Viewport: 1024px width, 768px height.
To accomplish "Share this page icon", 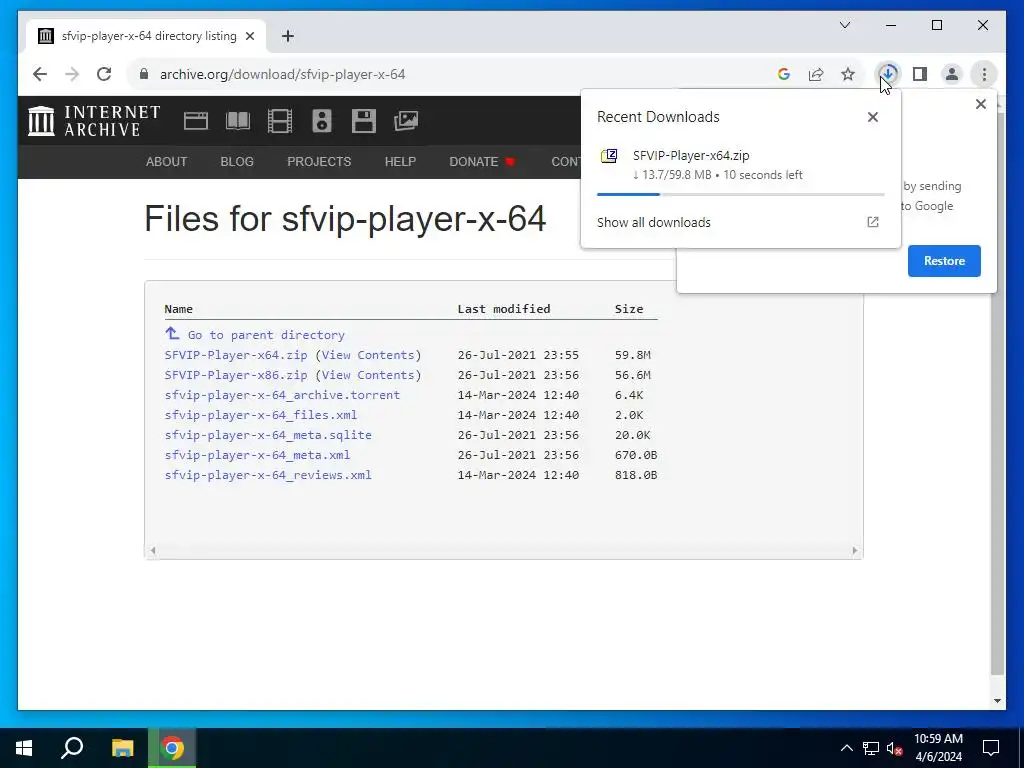I will click(816, 74).
